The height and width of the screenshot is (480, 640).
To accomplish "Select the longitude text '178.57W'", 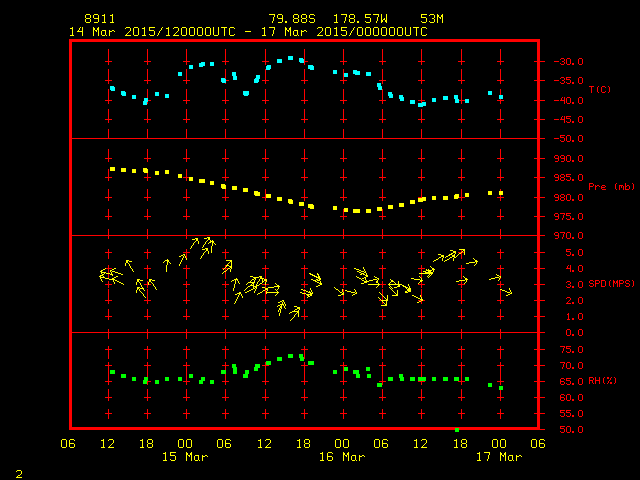I will [360, 19].
